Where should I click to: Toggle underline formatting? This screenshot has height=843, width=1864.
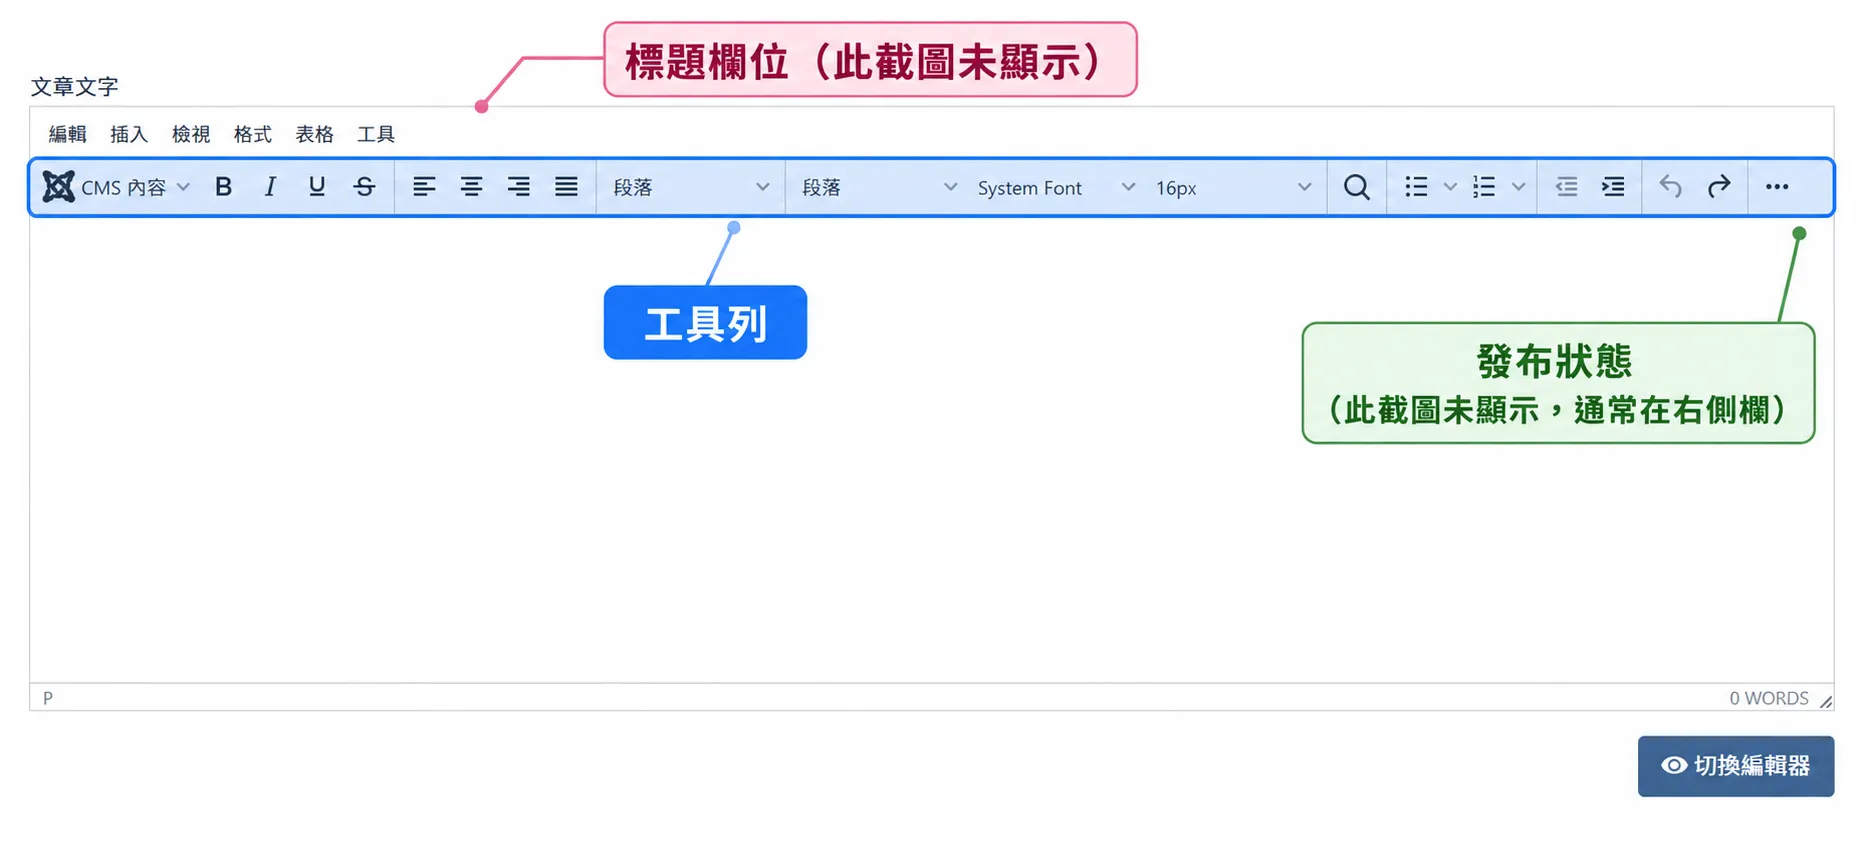317,187
